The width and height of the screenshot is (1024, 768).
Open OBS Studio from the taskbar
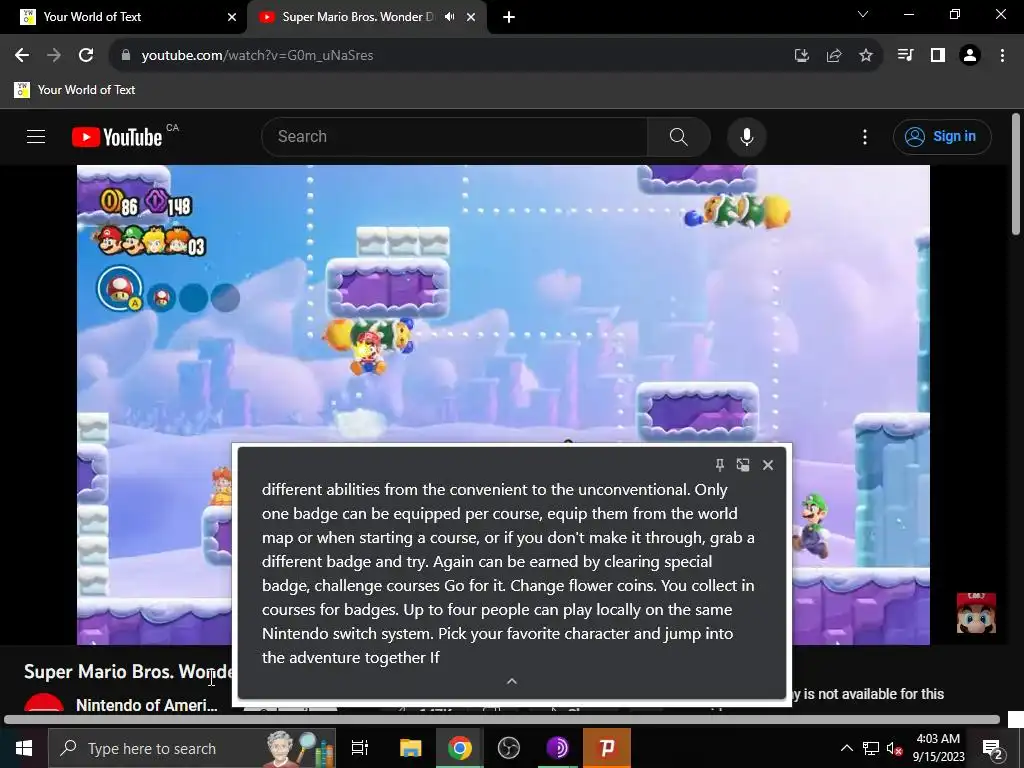[x=508, y=748]
